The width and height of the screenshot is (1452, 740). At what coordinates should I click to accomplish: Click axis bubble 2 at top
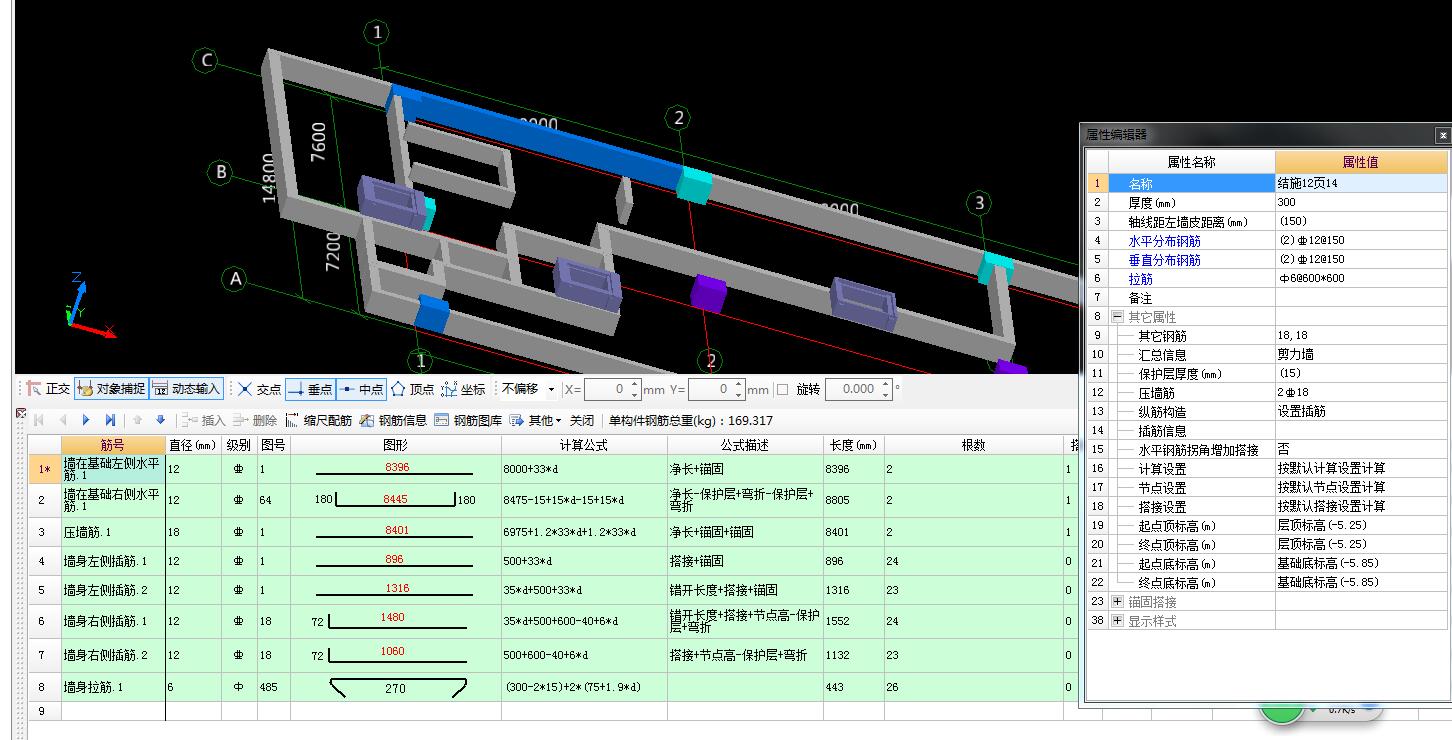[679, 119]
